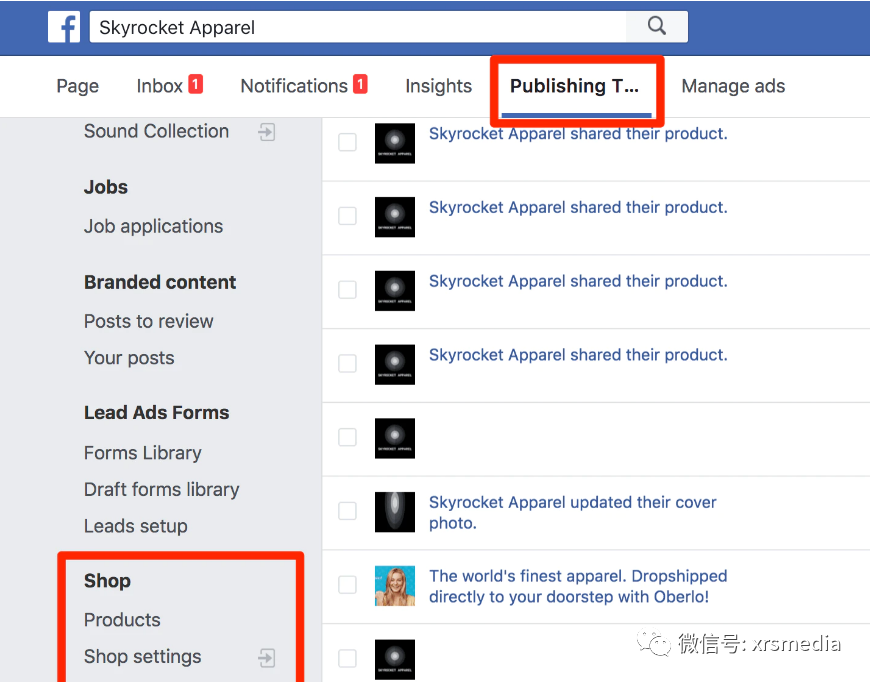This screenshot has width=870, height=682.
Task: Click the Facebook logo icon
Action: click(x=64, y=27)
